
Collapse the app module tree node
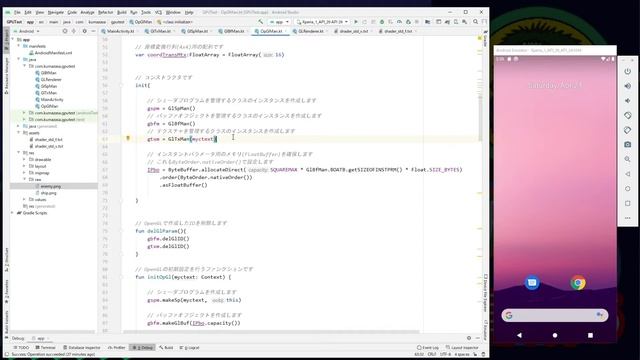click(13, 40)
